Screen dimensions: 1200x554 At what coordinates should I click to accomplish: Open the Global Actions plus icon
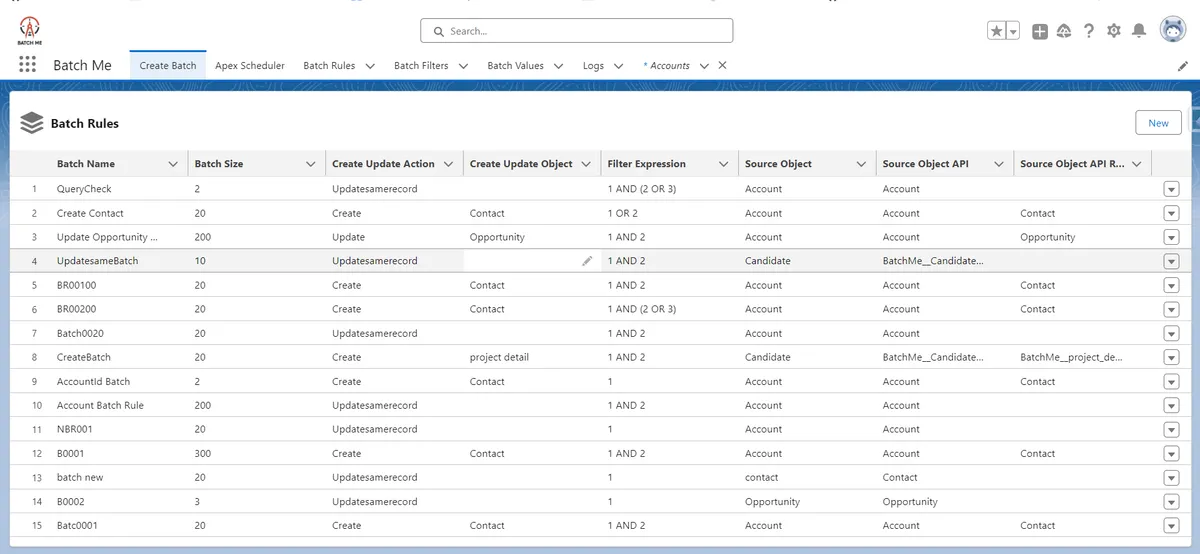pyautogui.click(x=1040, y=31)
